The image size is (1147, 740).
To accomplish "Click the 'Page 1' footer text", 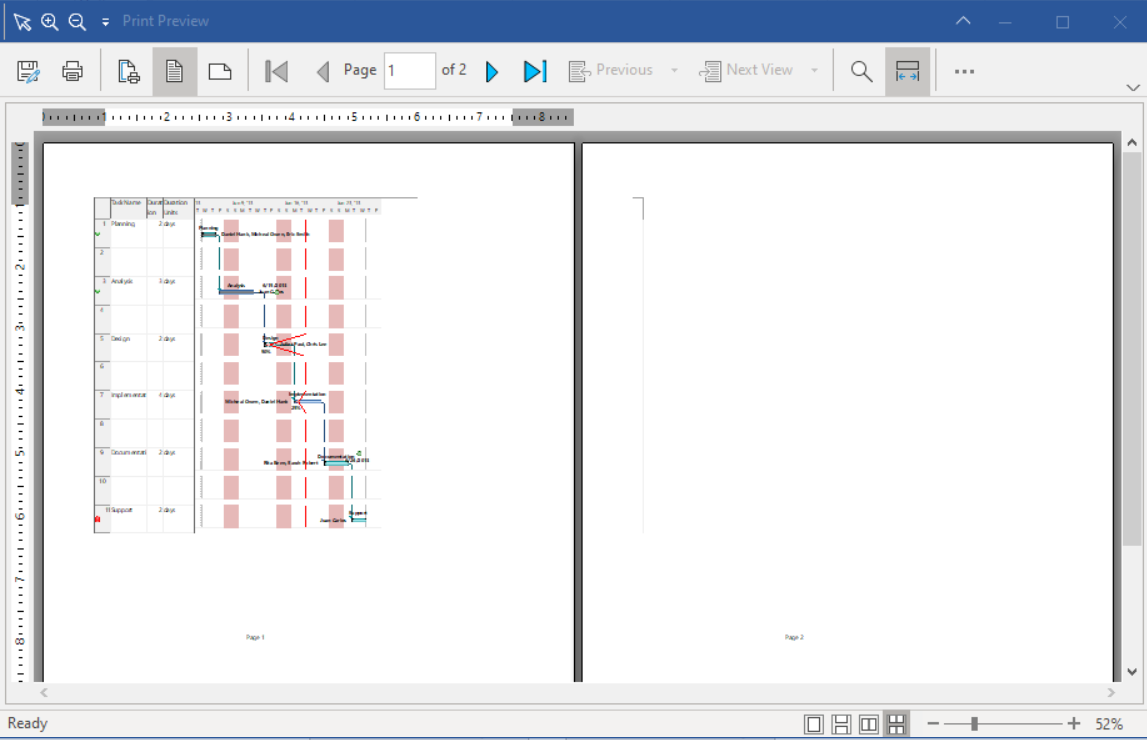I will 255,638.
